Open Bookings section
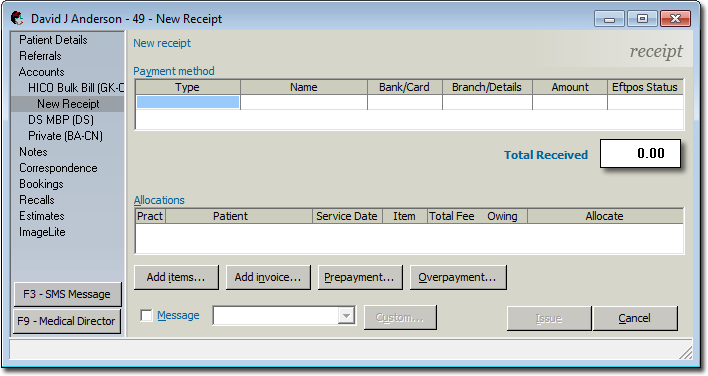Viewport: 708px width, 376px height. point(41,184)
